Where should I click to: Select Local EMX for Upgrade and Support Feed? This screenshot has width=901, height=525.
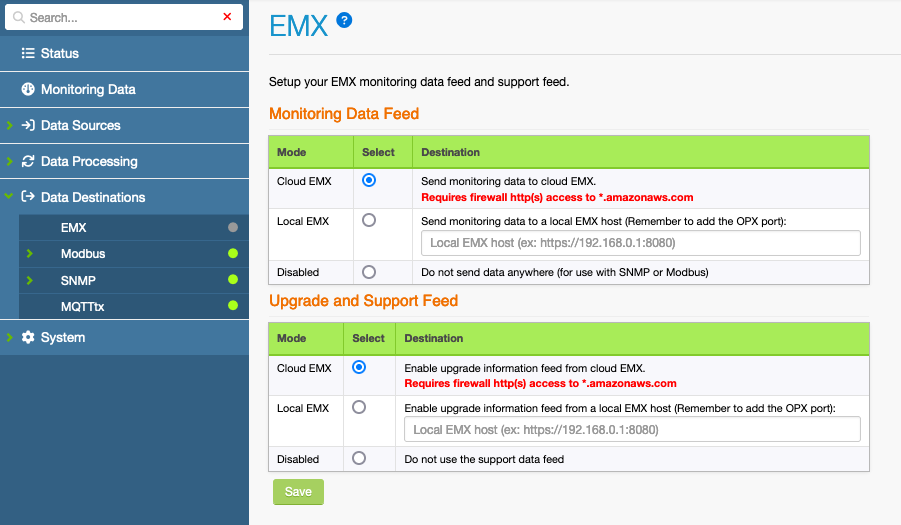pyautogui.click(x=359, y=407)
